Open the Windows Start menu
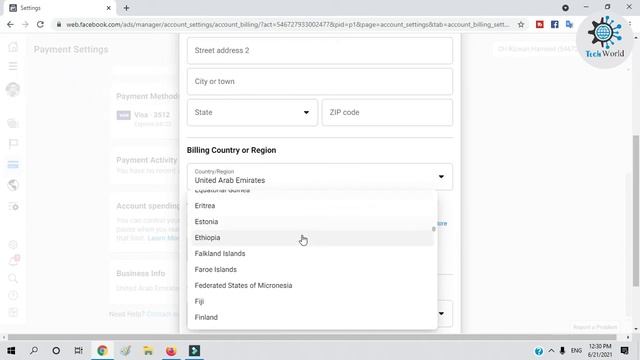This screenshot has width=640, height=360. coord(11,351)
